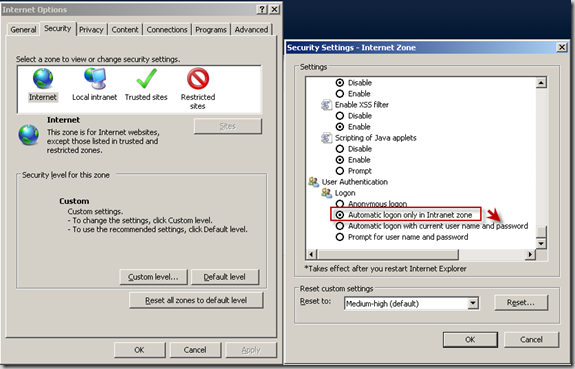Click the settings list scroll up arrow
Image resolution: width=575 pixels, height=369 pixels.
541,83
